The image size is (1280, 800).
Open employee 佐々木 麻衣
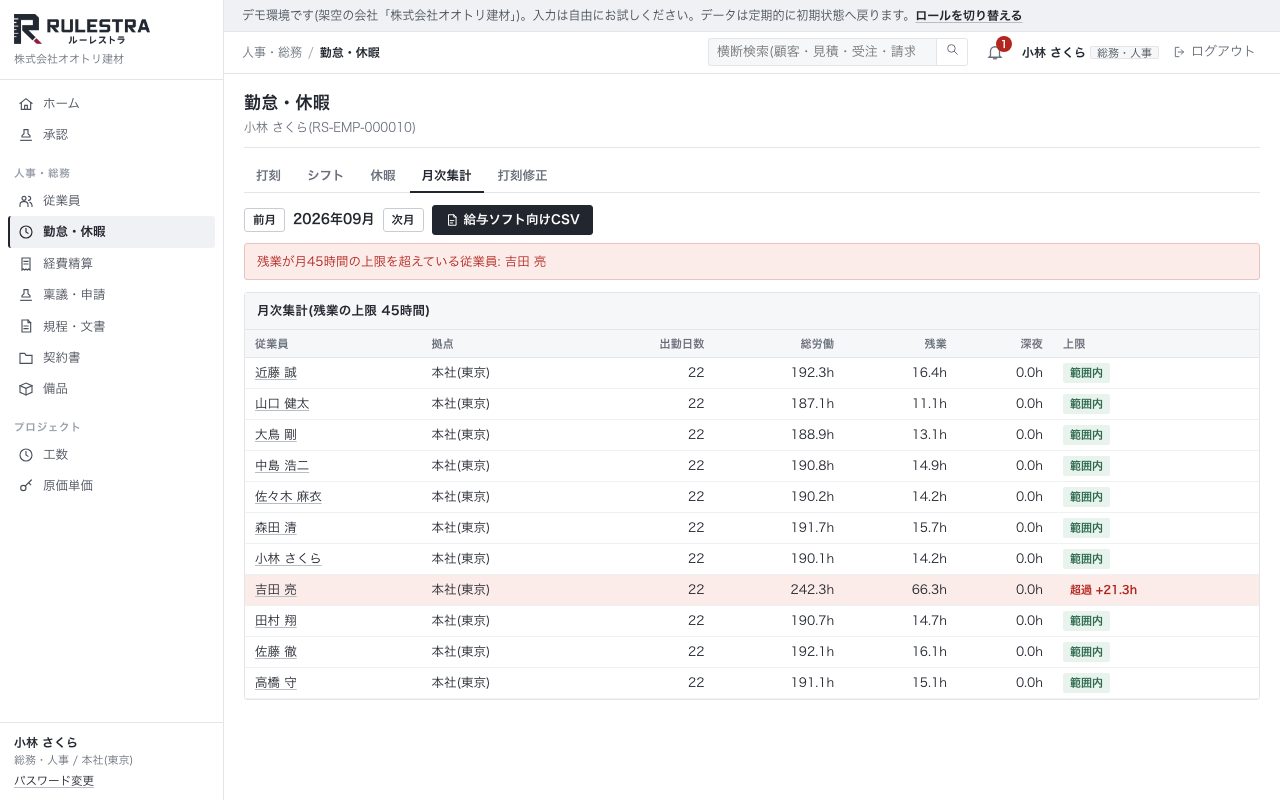pos(288,497)
